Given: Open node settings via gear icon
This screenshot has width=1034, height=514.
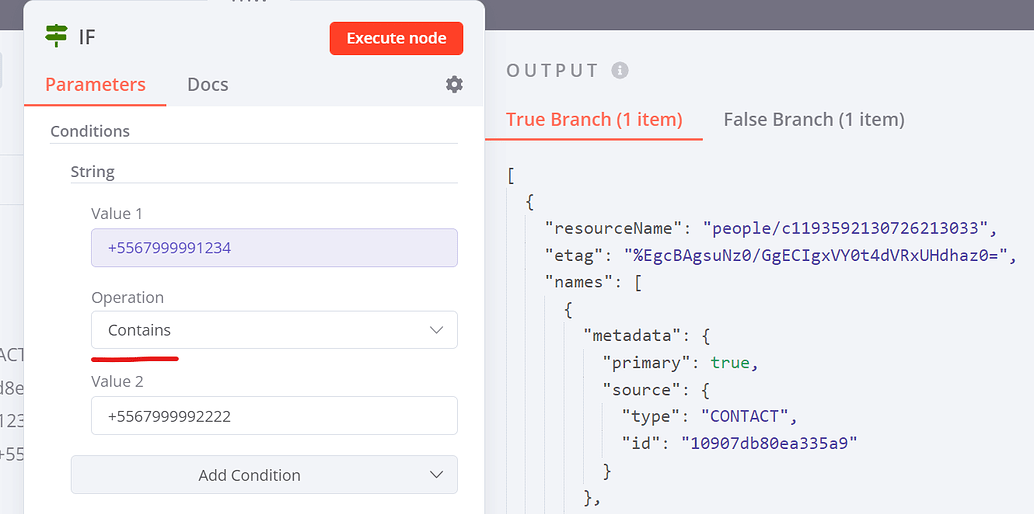Looking at the screenshot, I should pyautogui.click(x=454, y=85).
